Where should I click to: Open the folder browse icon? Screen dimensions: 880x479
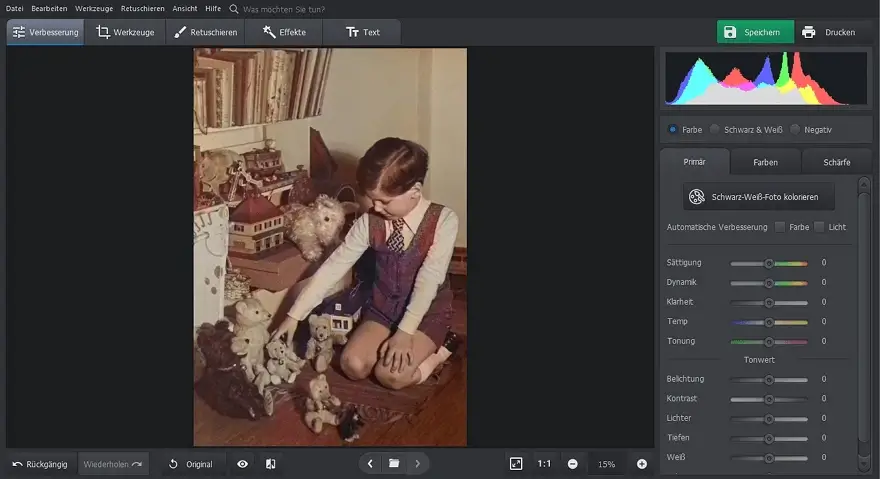(394, 463)
